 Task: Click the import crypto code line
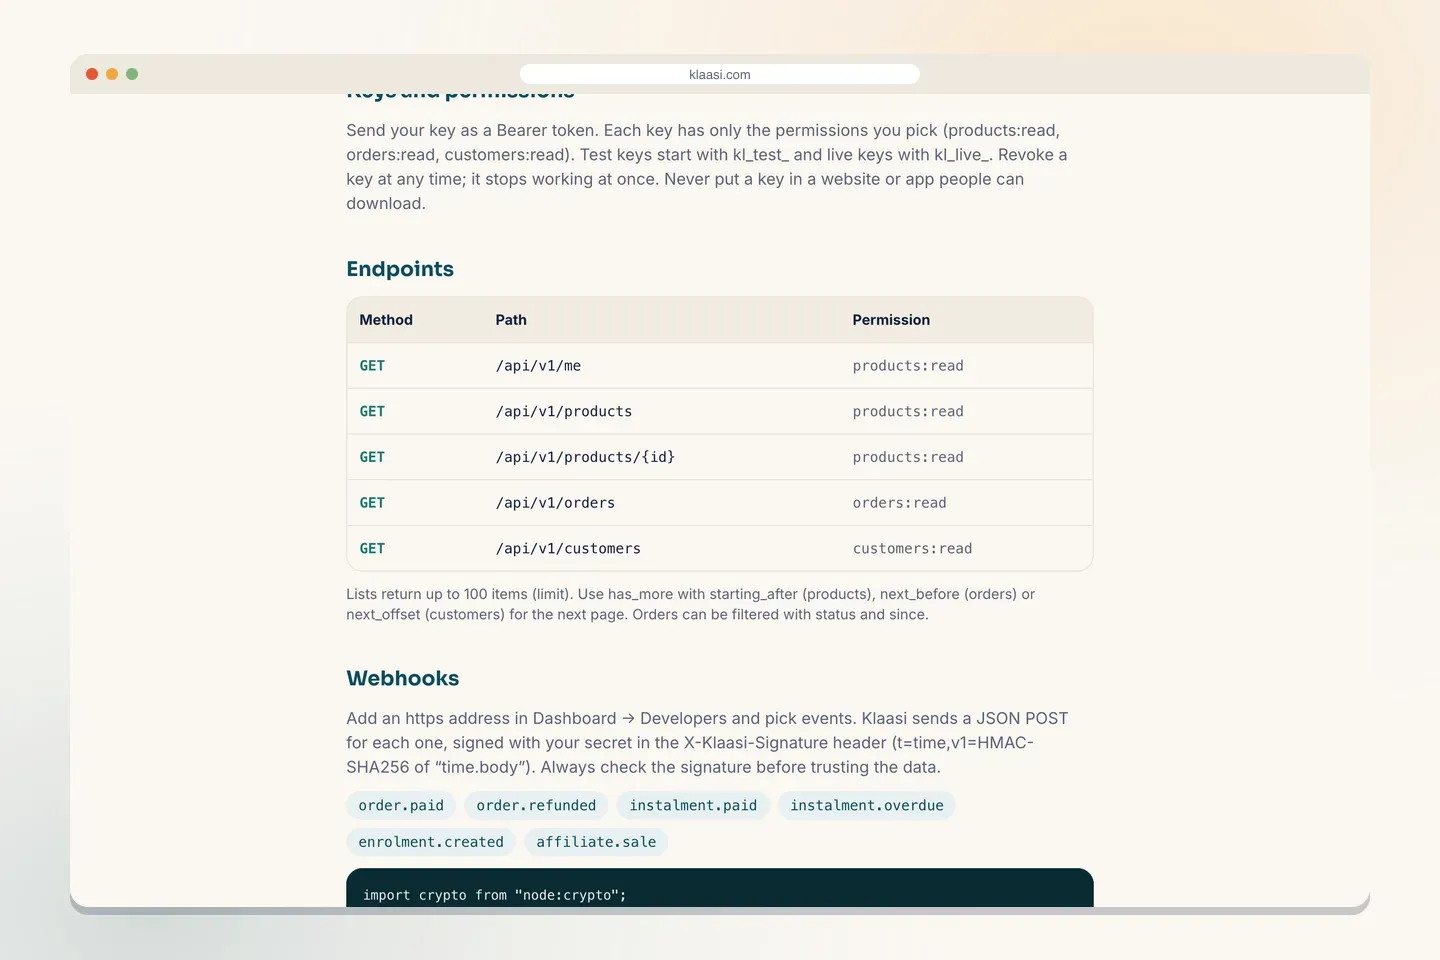pos(495,895)
